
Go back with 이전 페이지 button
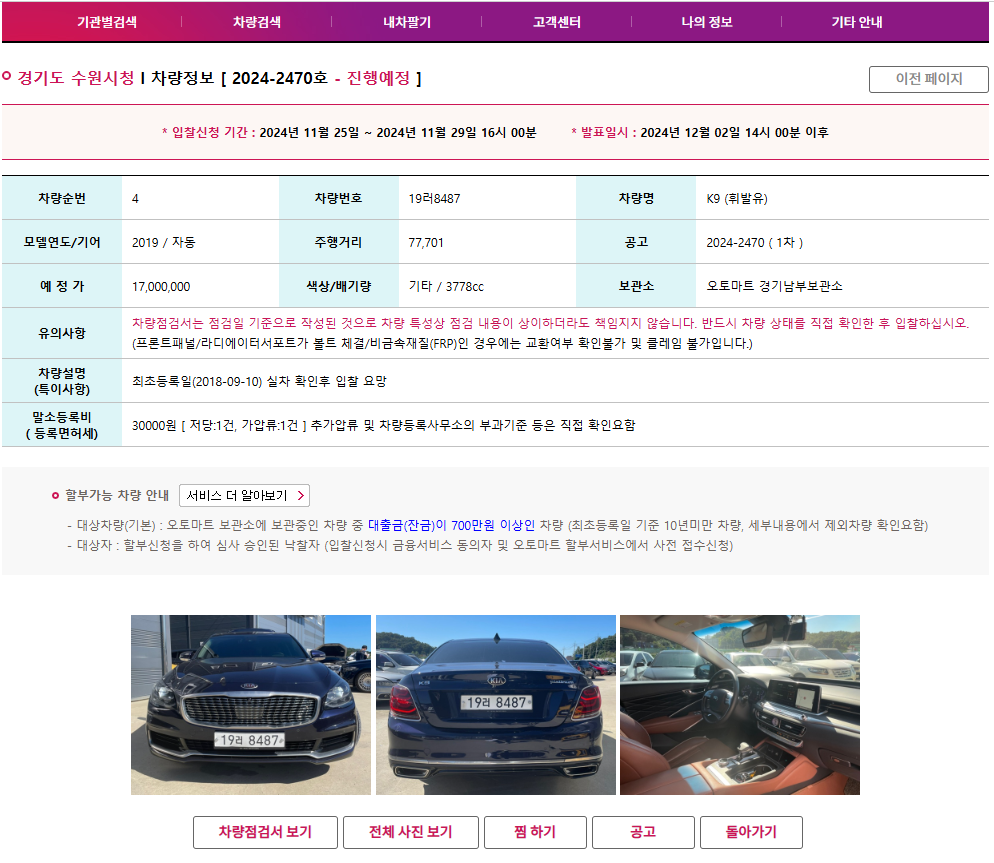(x=929, y=79)
